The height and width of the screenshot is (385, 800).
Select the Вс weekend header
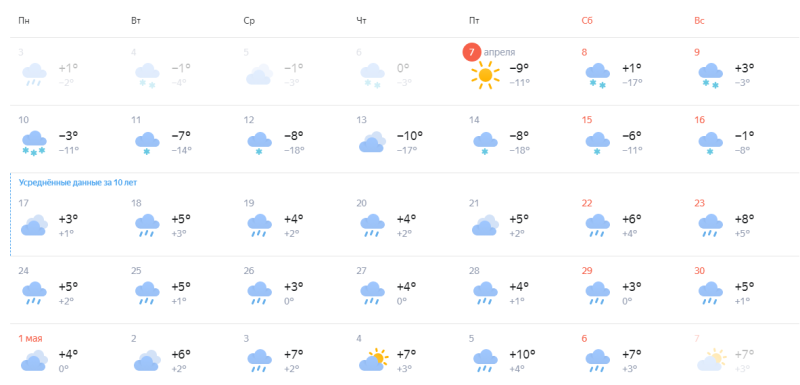tap(699, 21)
